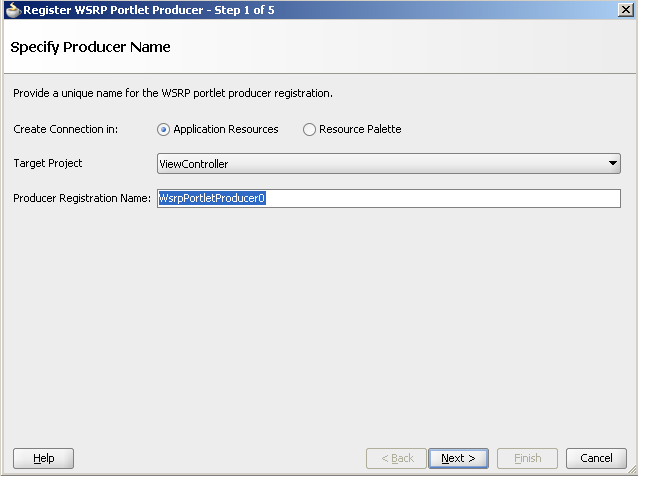Select the Resource Palette radio button
645x481 pixels.
309,130
